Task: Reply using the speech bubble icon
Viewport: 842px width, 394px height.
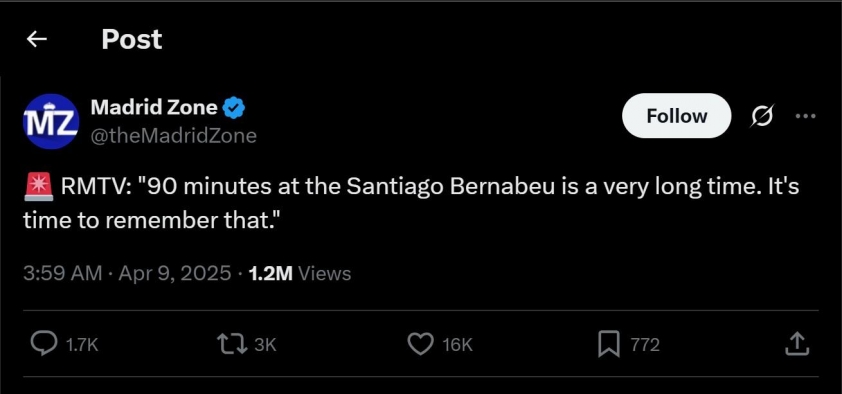Action: click(44, 344)
